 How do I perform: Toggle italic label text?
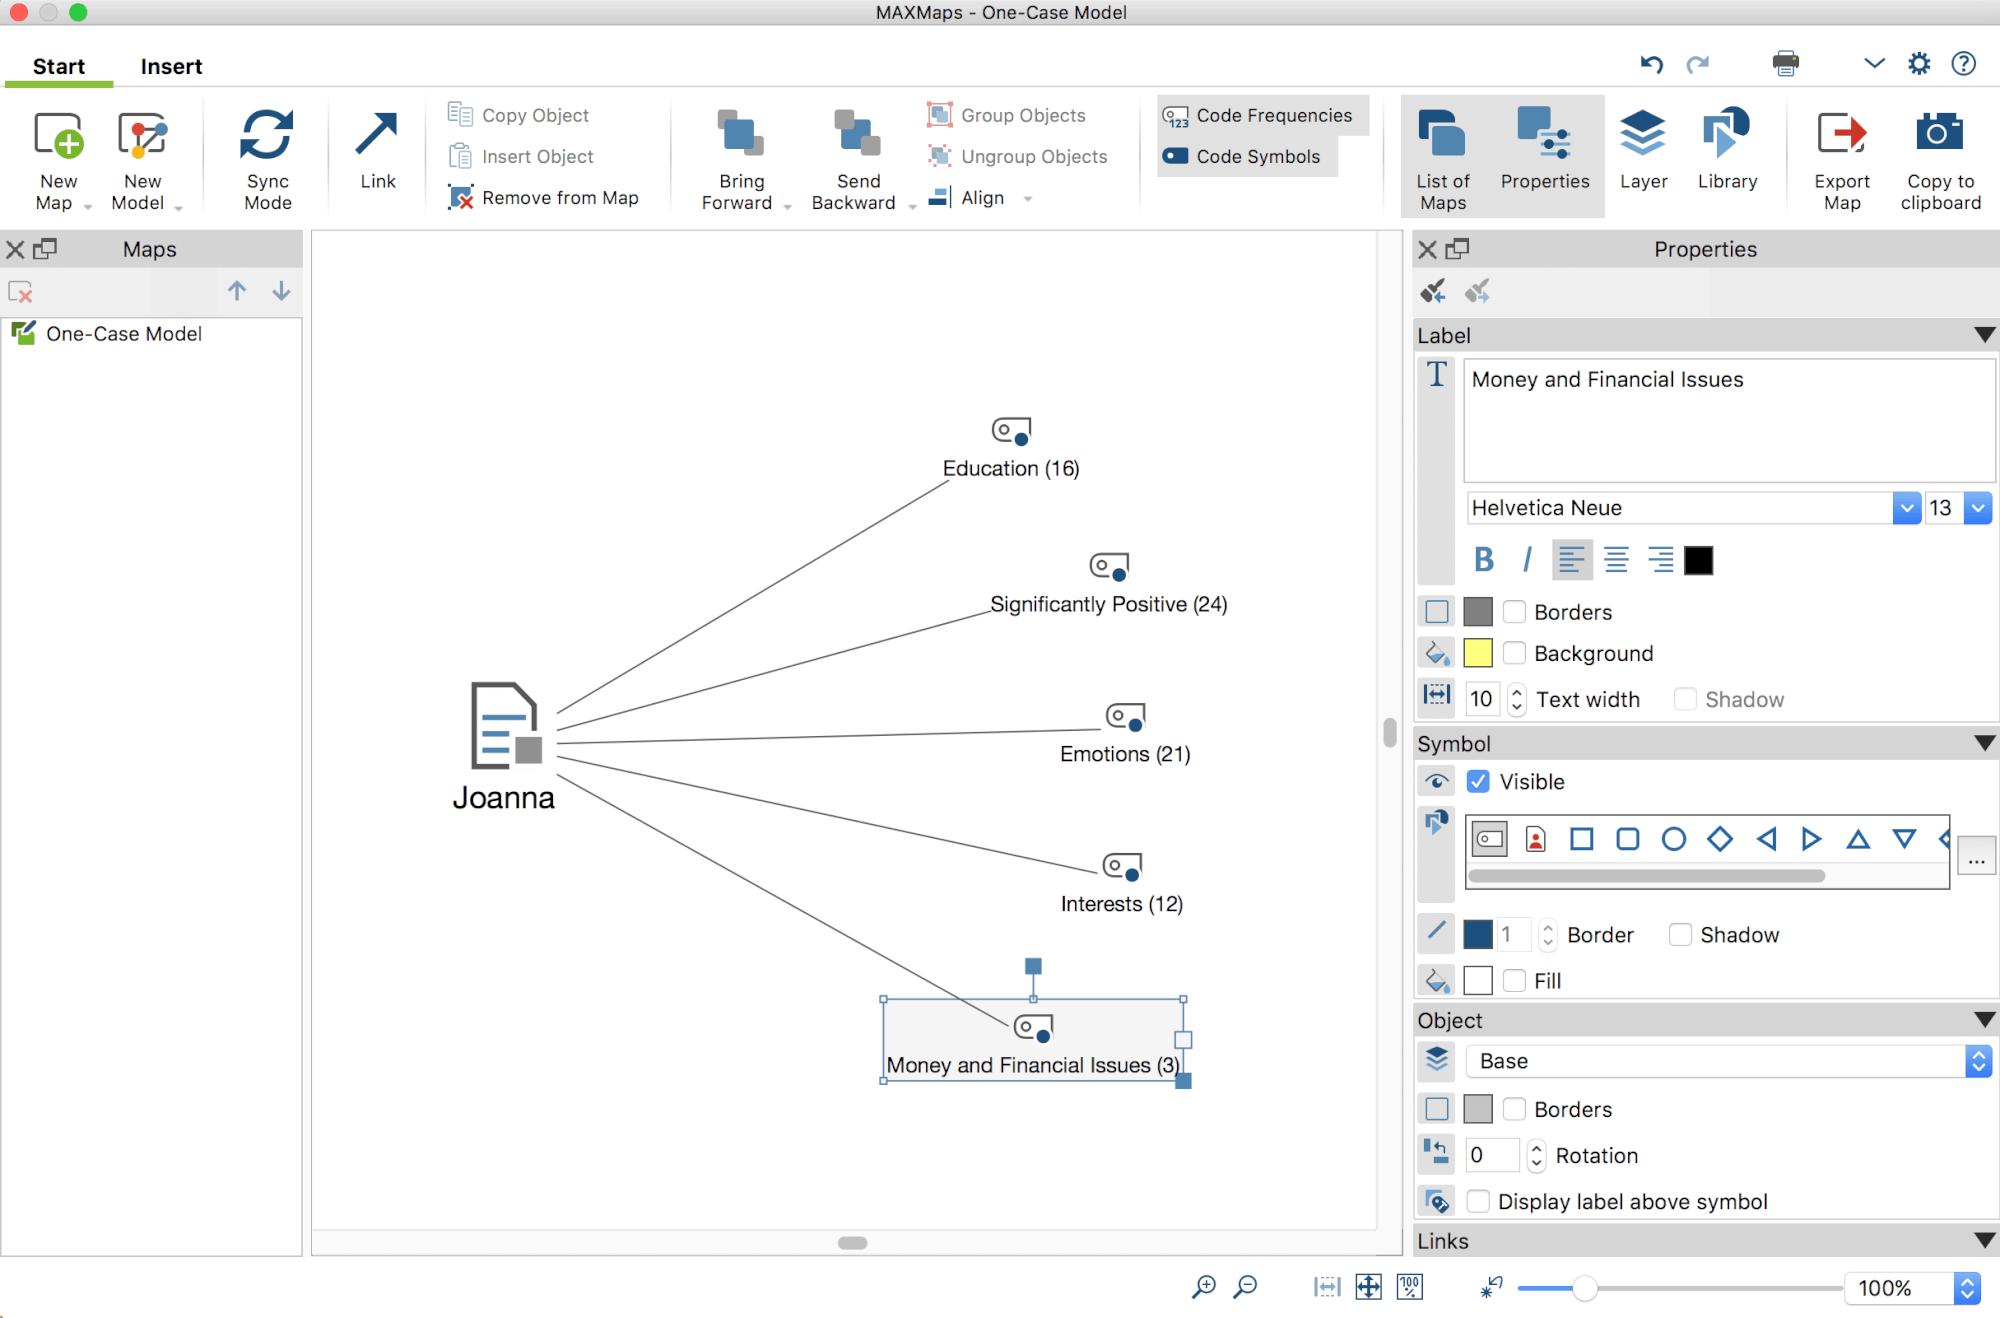(x=1527, y=560)
